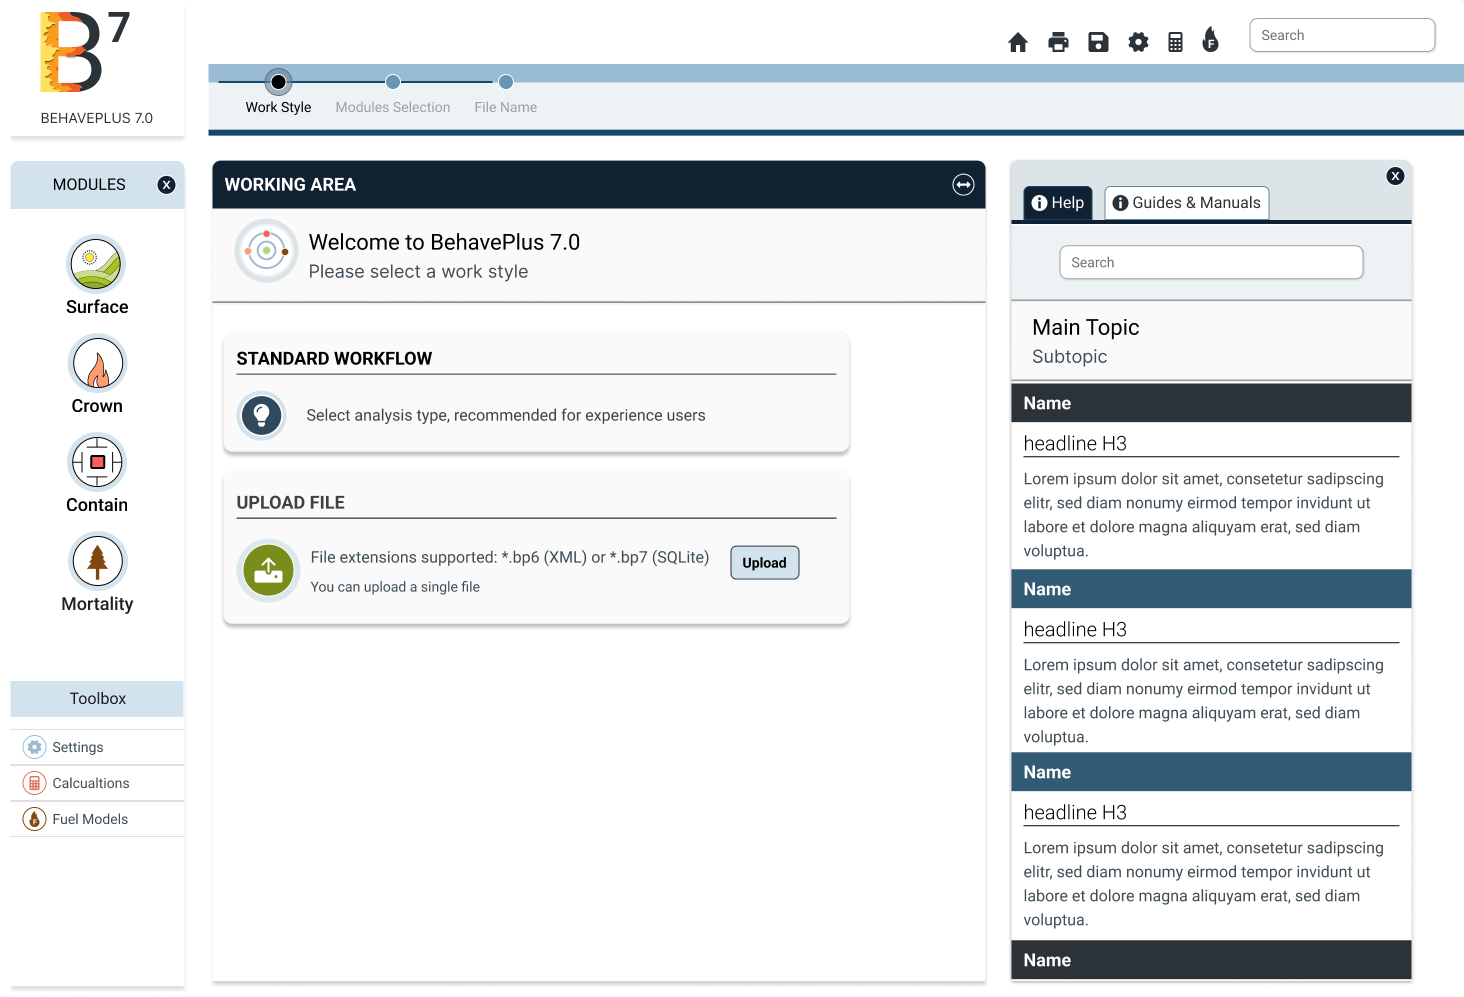Click the Work Style progress step marker
Screen dimensions: 1464x997
tap(278, 82)
